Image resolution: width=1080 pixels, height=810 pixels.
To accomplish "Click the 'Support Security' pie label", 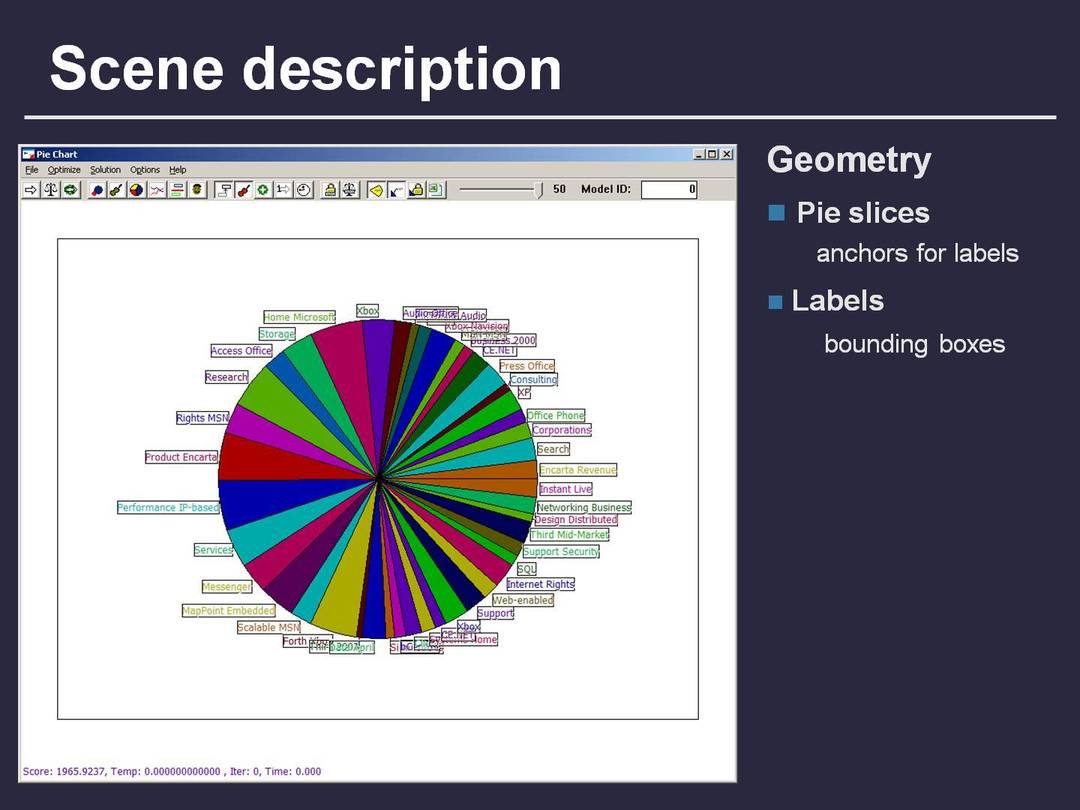I will 561,552.
